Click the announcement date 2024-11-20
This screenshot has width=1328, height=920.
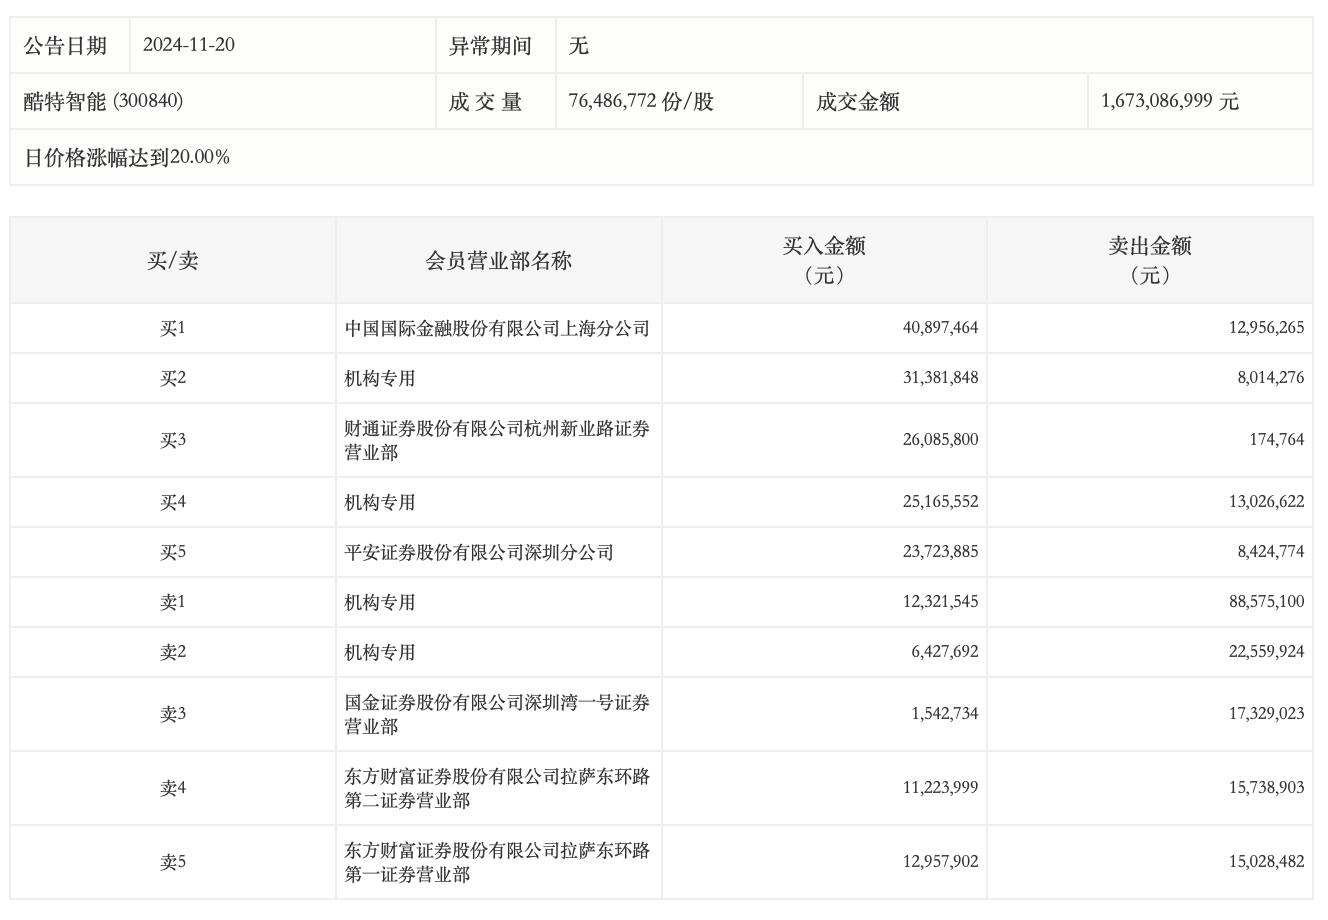tap(189, 45)
